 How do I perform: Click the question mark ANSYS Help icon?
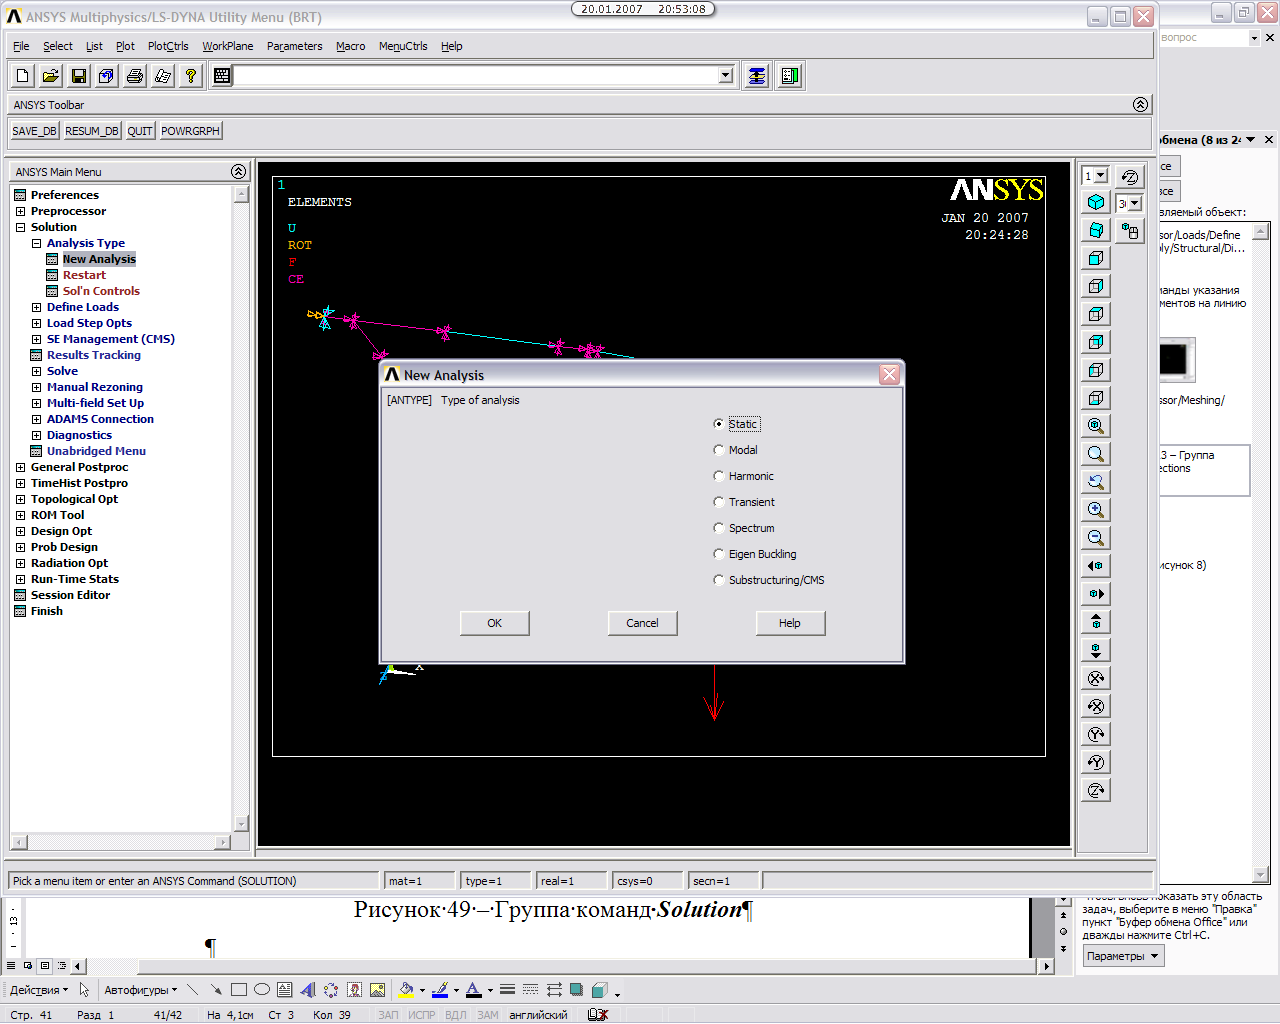(x=191, y=76)
